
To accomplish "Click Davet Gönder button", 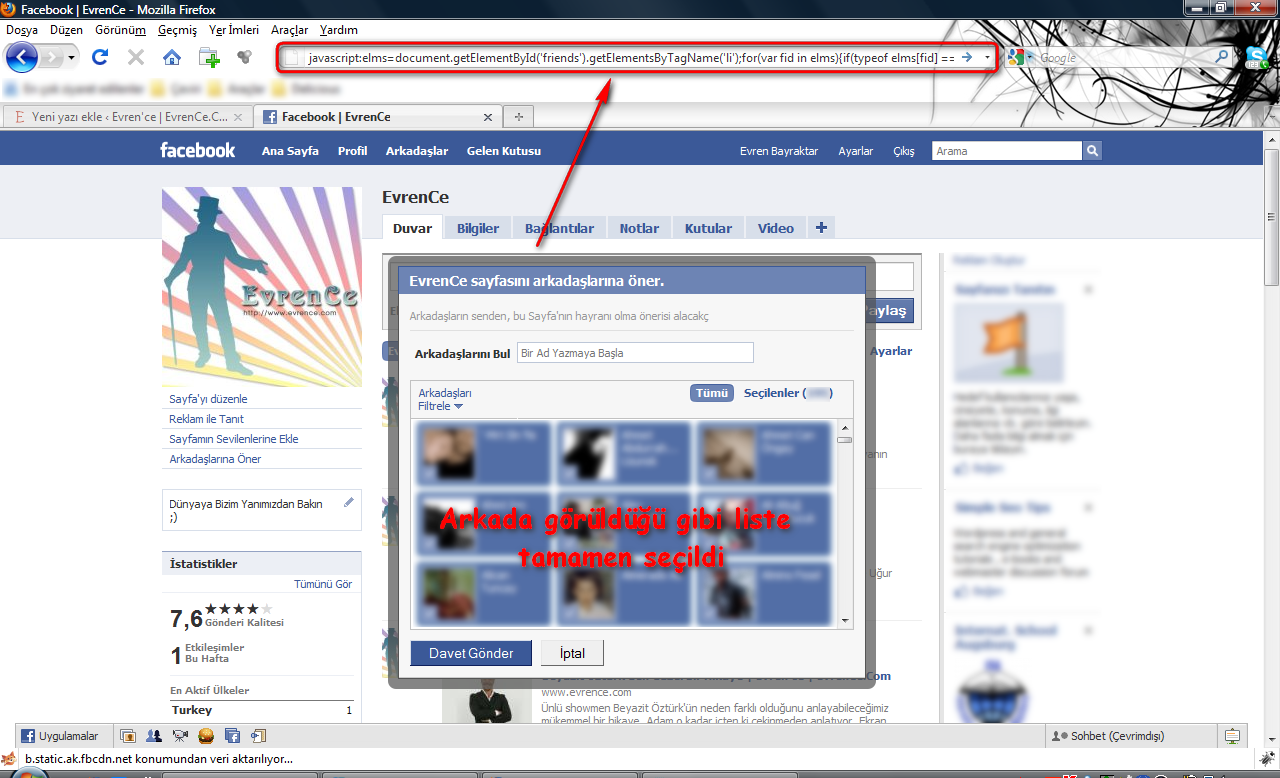I will 471,653.
